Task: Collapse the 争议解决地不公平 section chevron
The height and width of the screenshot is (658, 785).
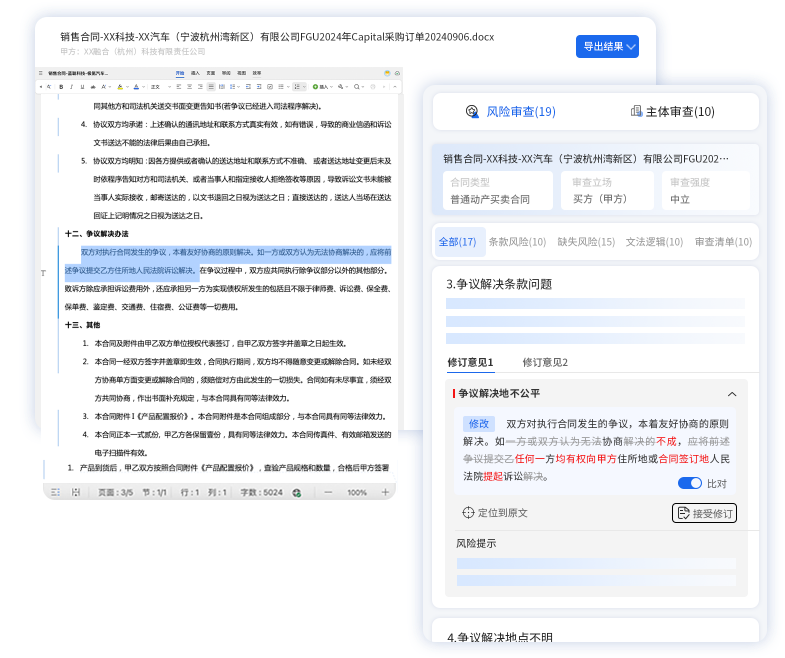Action: click(x=732, y=394)
